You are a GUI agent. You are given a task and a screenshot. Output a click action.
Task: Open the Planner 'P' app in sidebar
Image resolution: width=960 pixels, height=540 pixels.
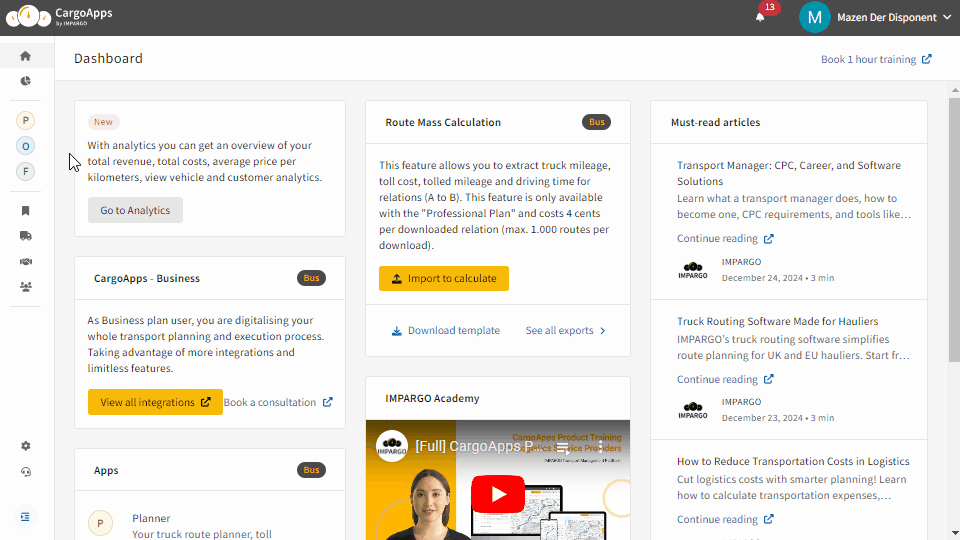click(x=25, y=121)
